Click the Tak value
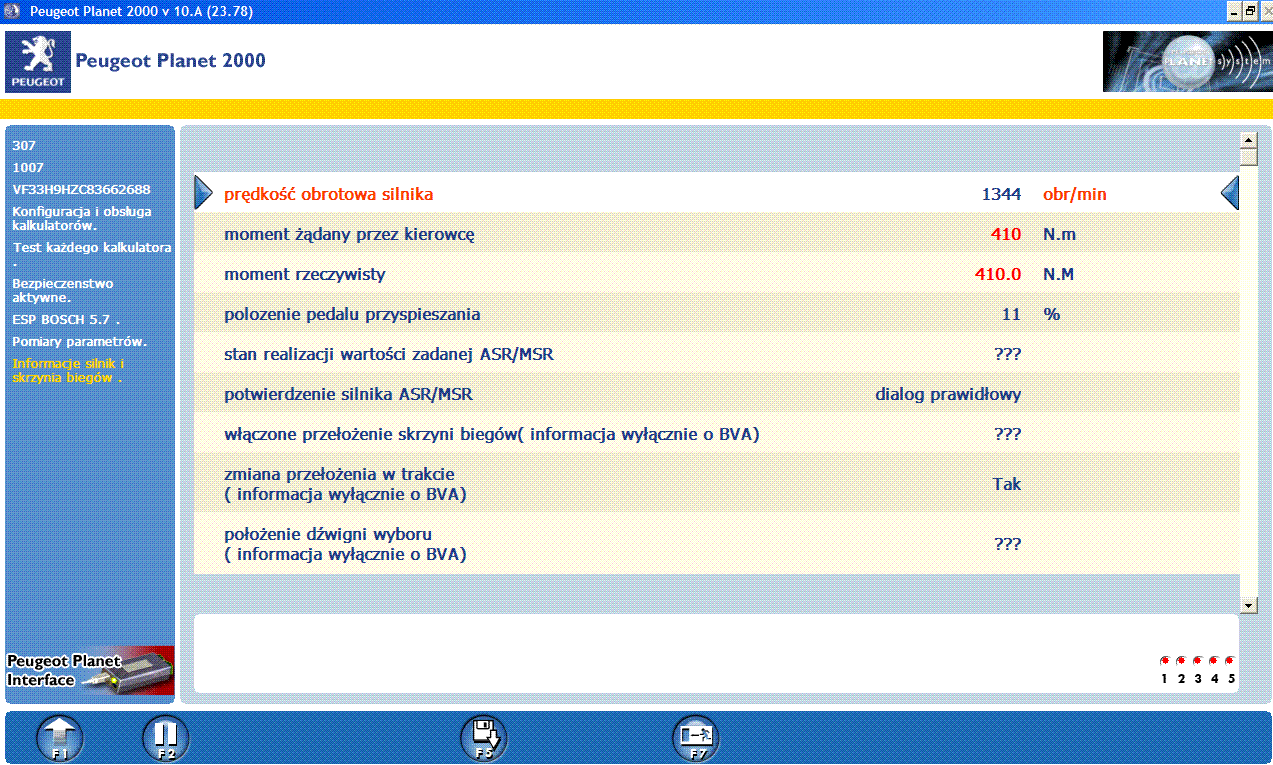The width and height of the screenshot is (1273, 765). tap(1007, 484)
